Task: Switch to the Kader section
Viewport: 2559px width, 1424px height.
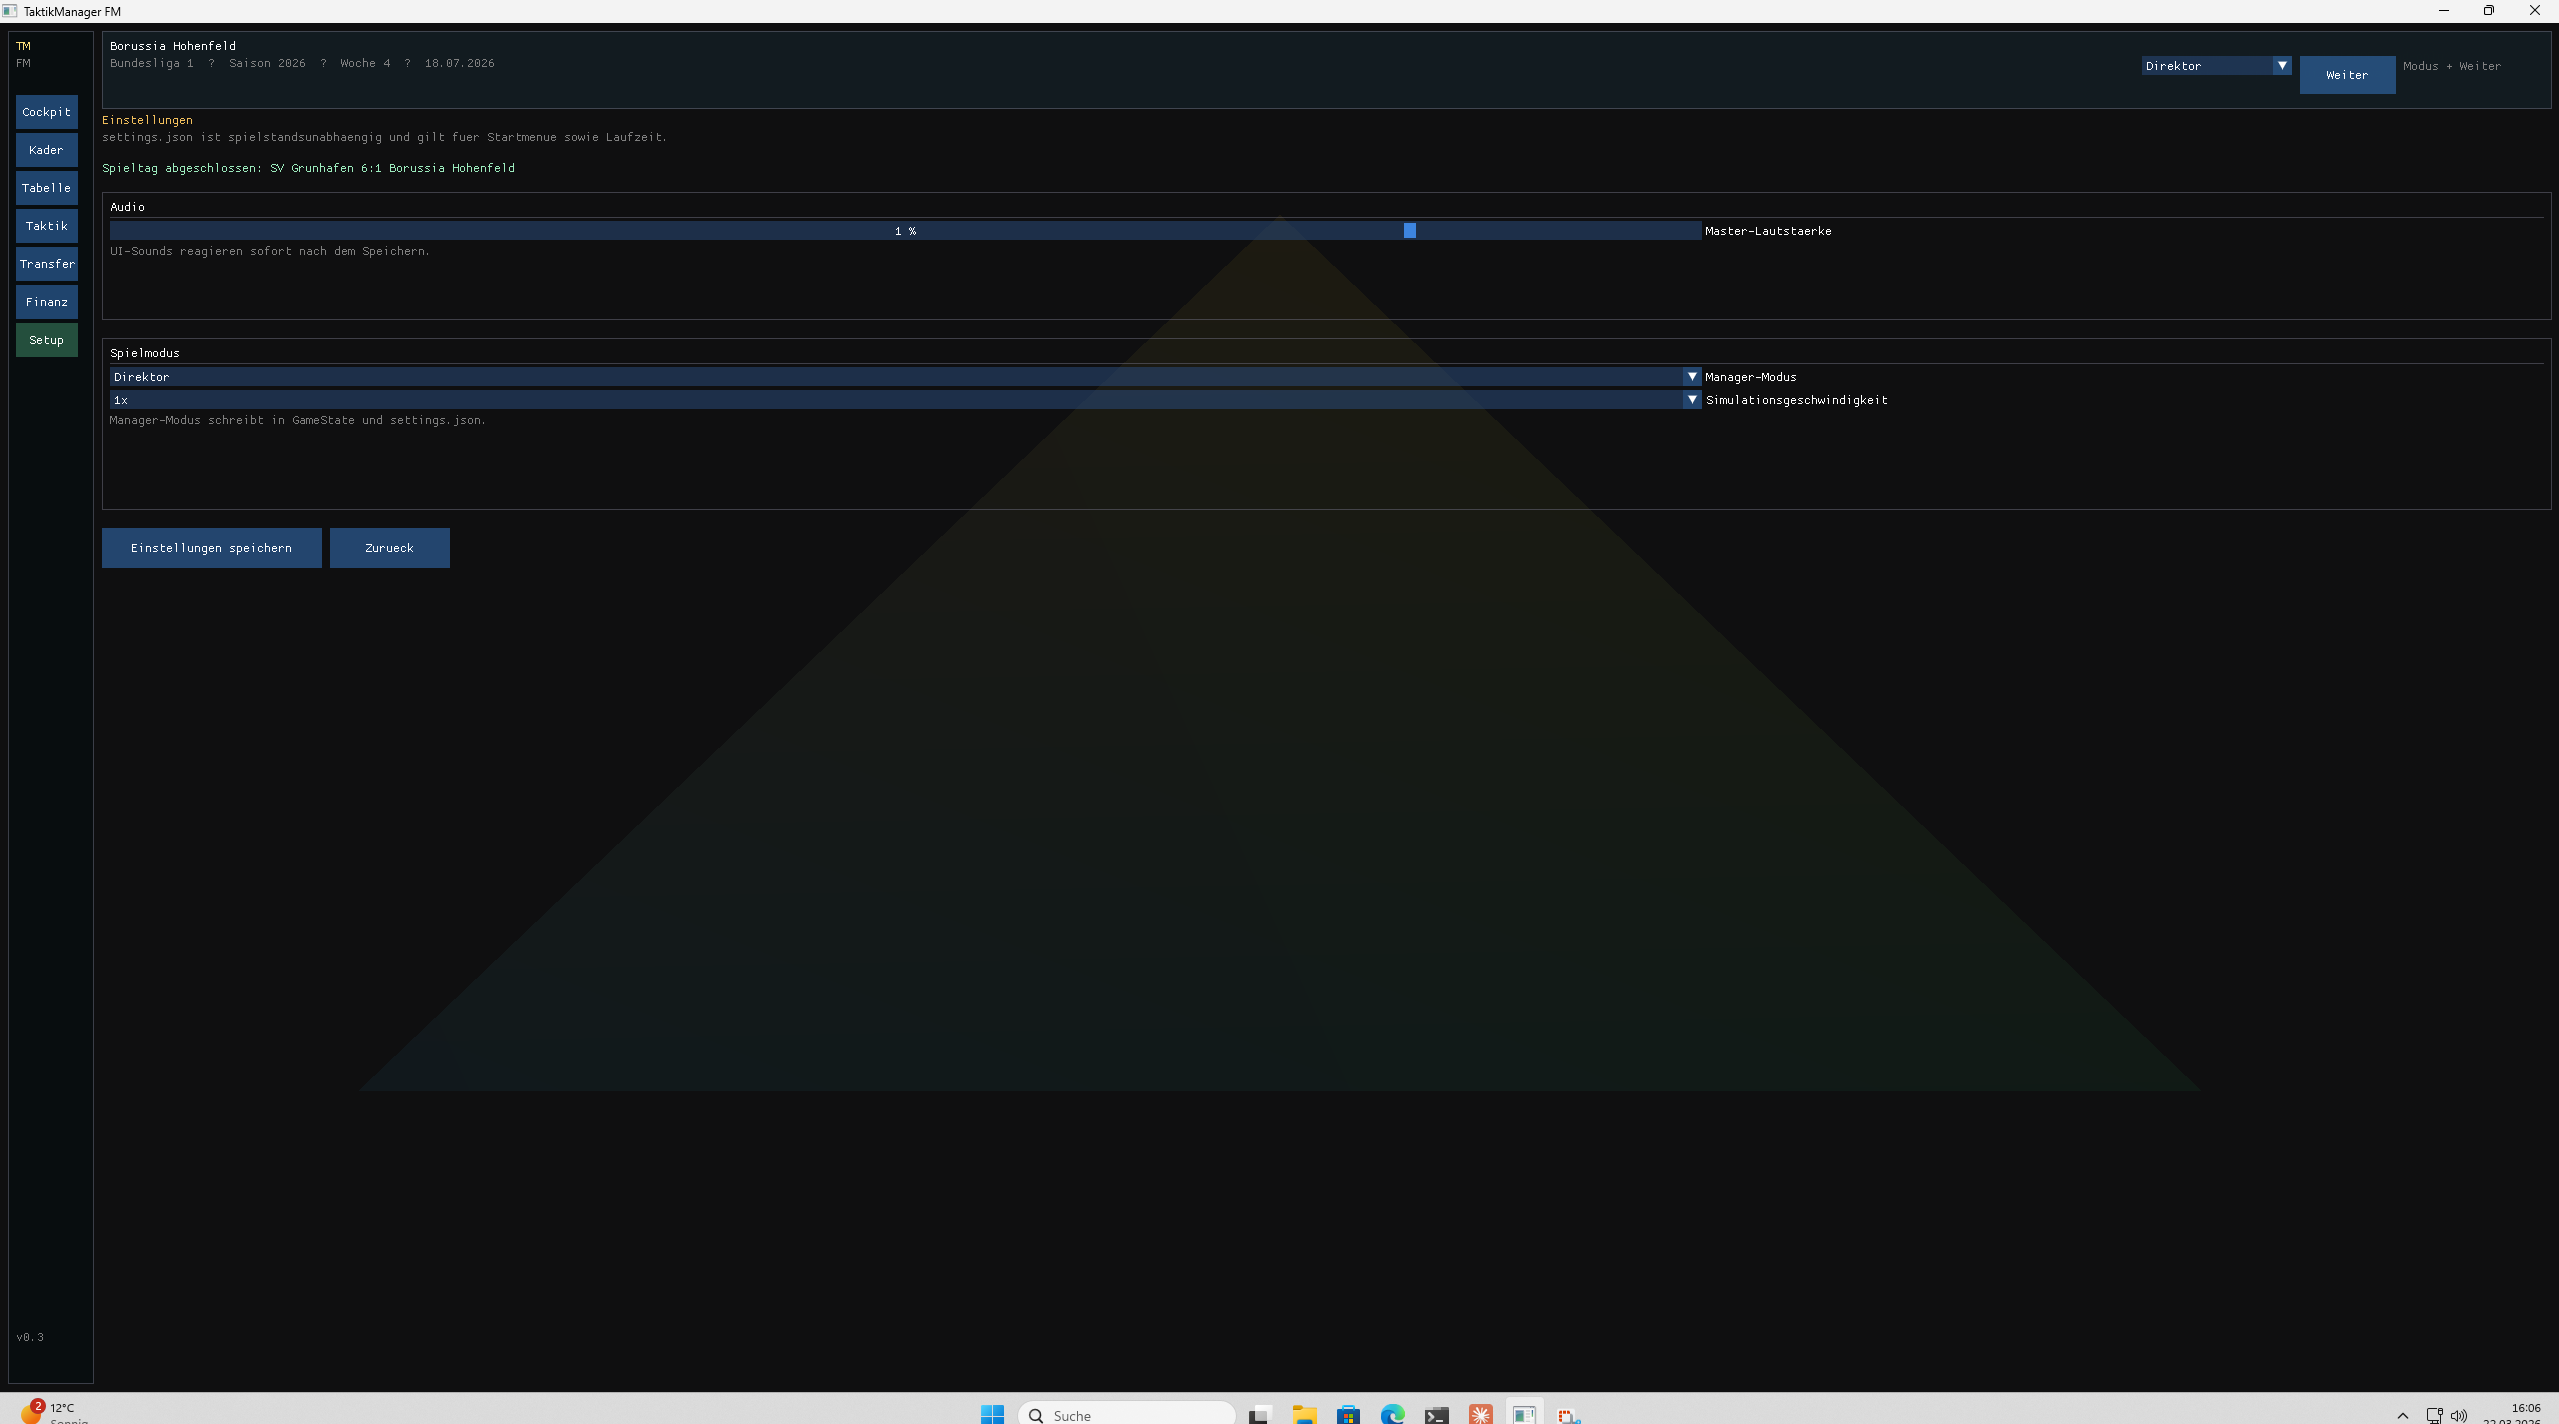Action: point(46,149)
